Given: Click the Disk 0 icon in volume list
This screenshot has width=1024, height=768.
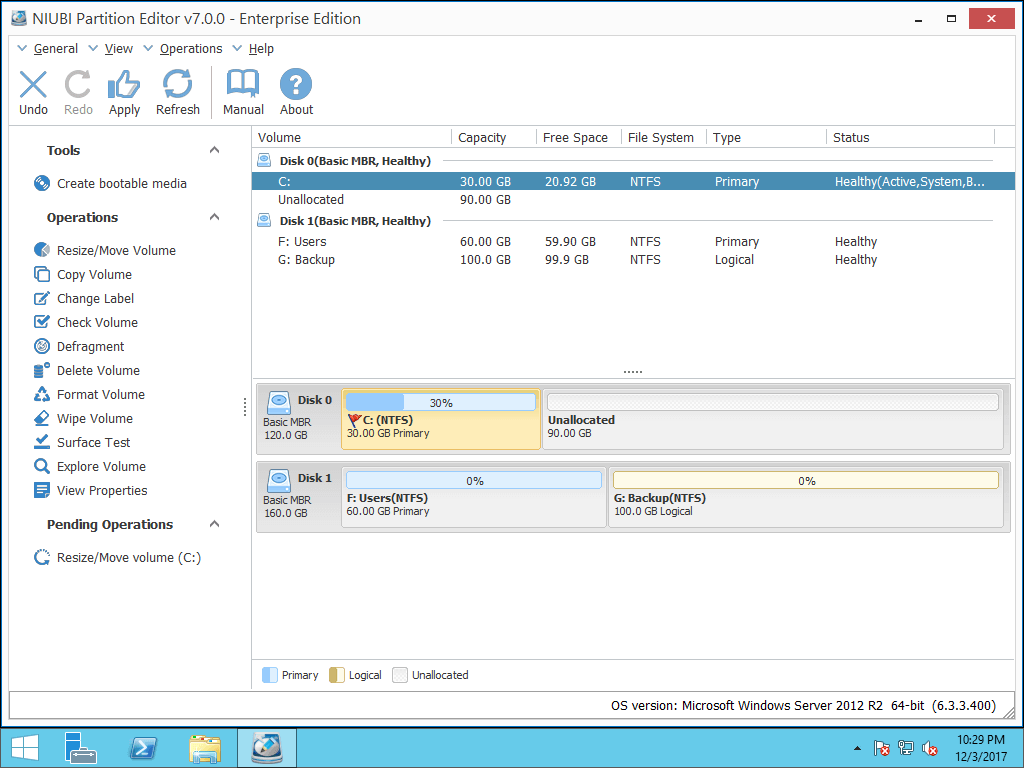Looking at the screenshot, I should (x=264, y=160).
